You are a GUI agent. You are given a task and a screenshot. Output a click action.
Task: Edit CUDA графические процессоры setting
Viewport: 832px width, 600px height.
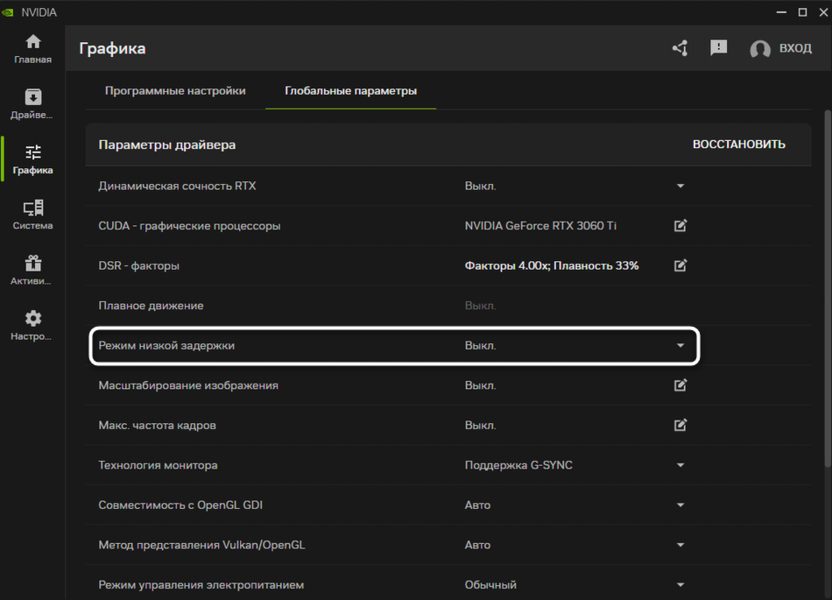680,226
